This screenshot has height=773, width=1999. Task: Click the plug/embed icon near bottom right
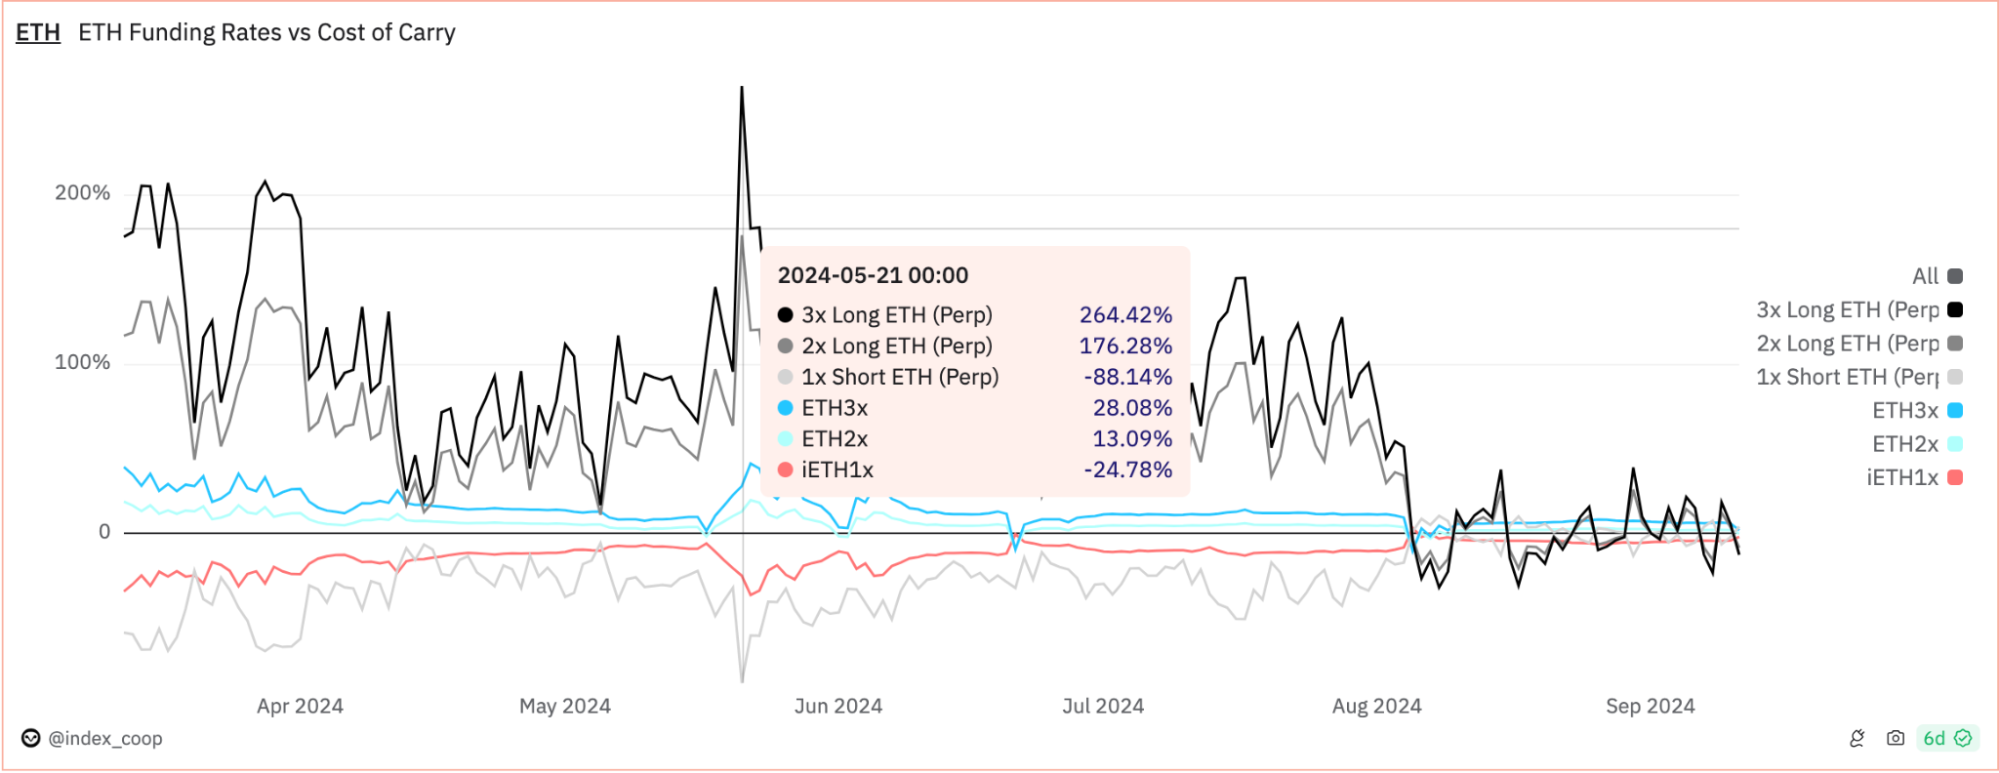coord(1857,737)
